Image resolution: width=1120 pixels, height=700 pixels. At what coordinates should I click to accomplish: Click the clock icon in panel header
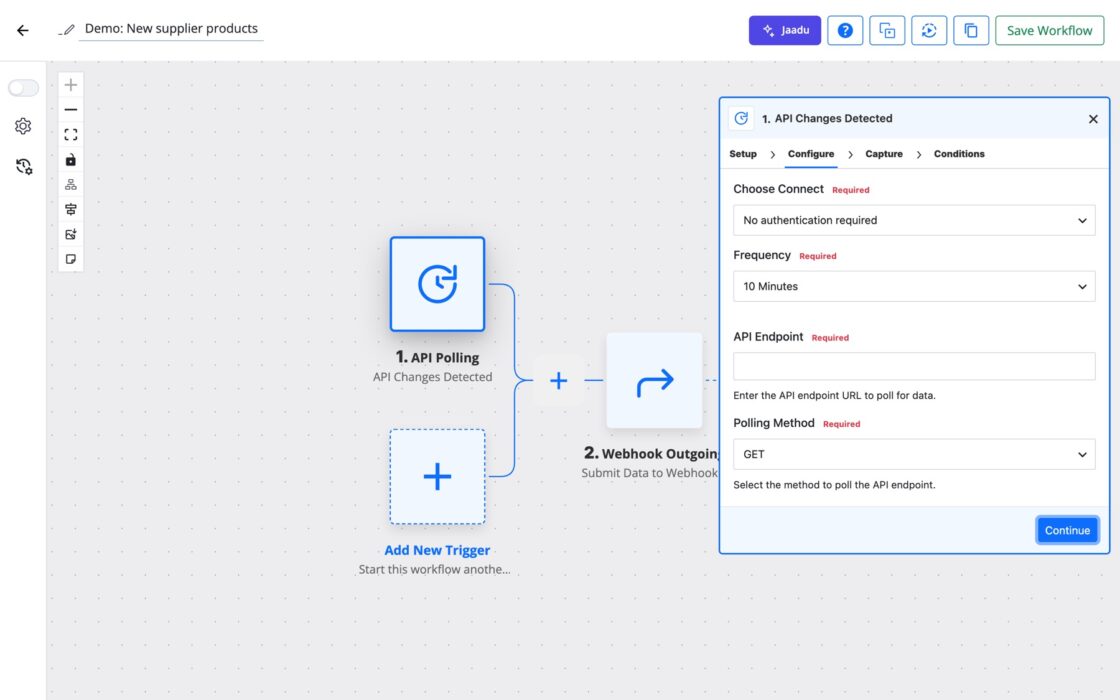pos(741,119)
